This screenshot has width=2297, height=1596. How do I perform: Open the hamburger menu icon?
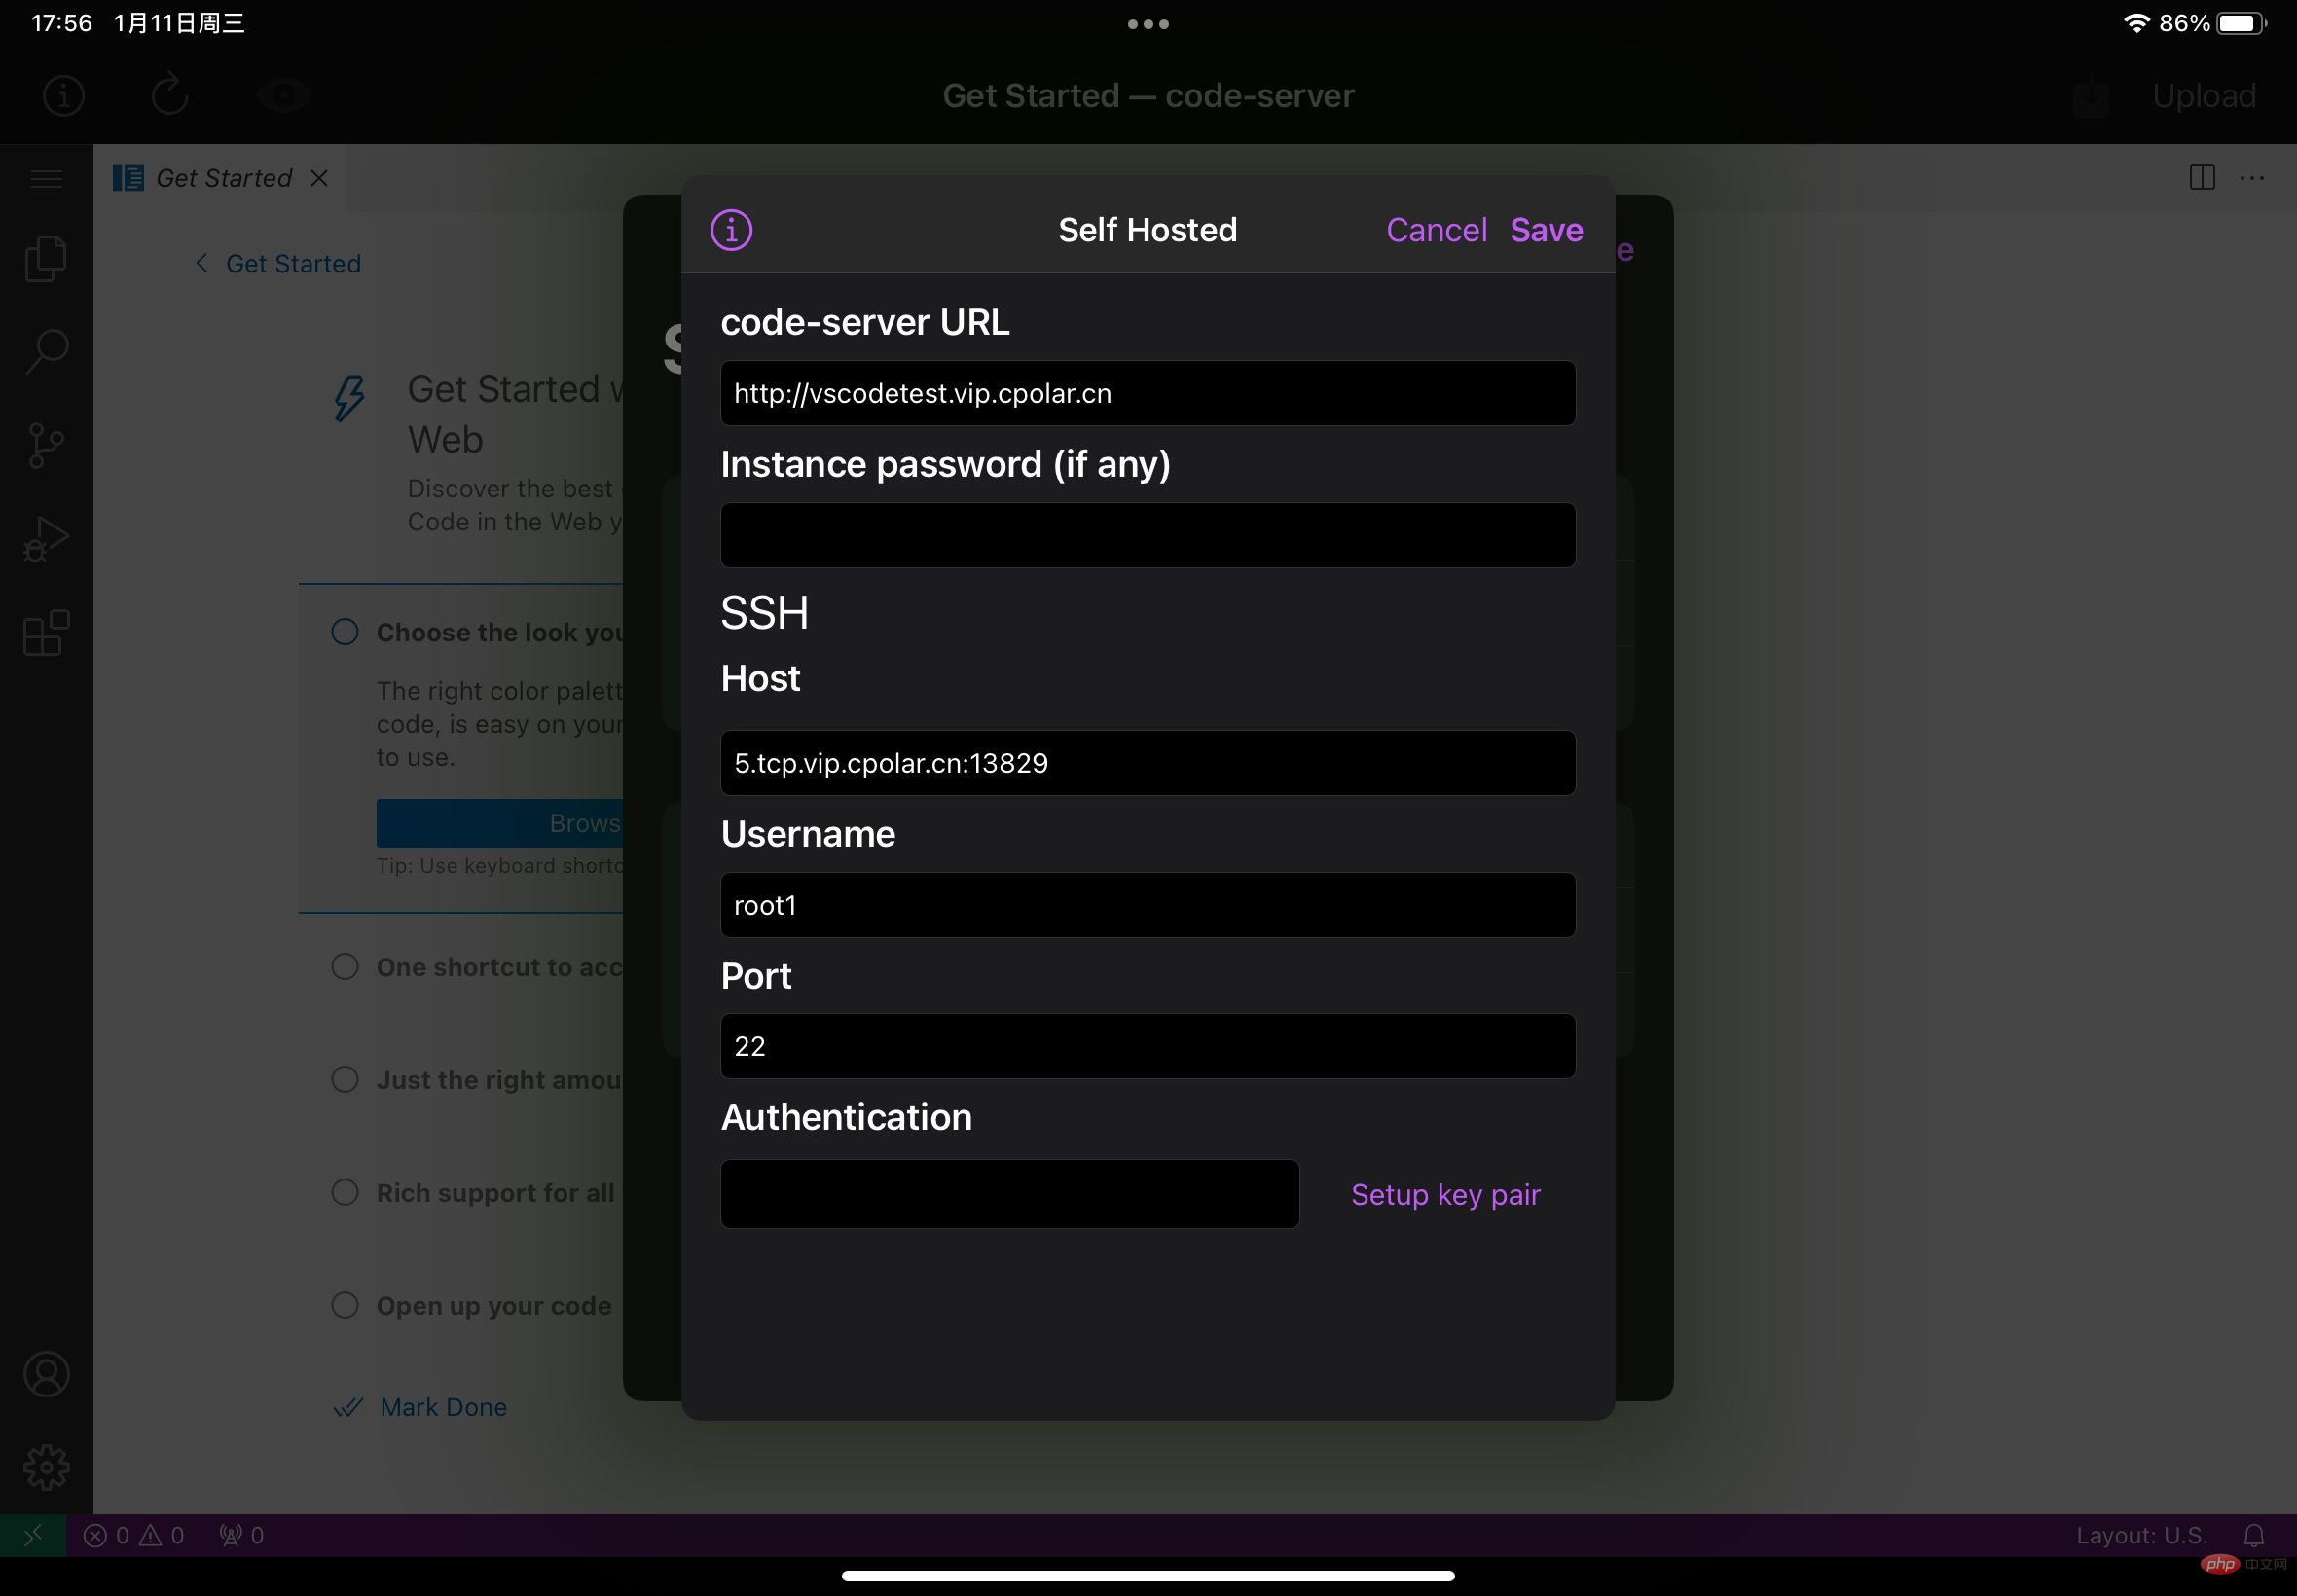tap(46, 178)
